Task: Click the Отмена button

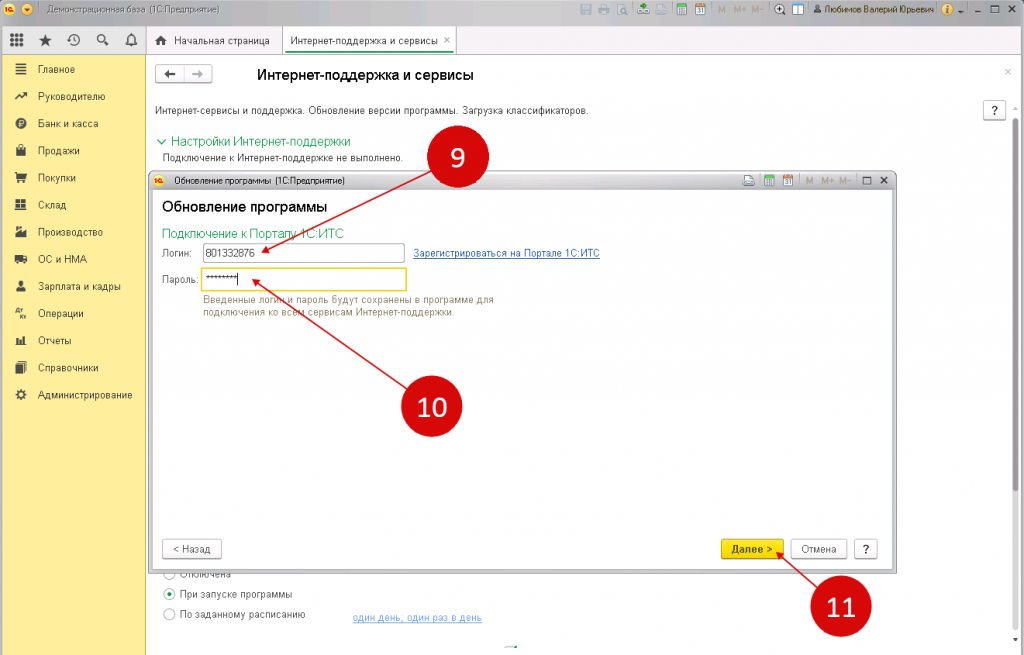Action: pos(818,549)
